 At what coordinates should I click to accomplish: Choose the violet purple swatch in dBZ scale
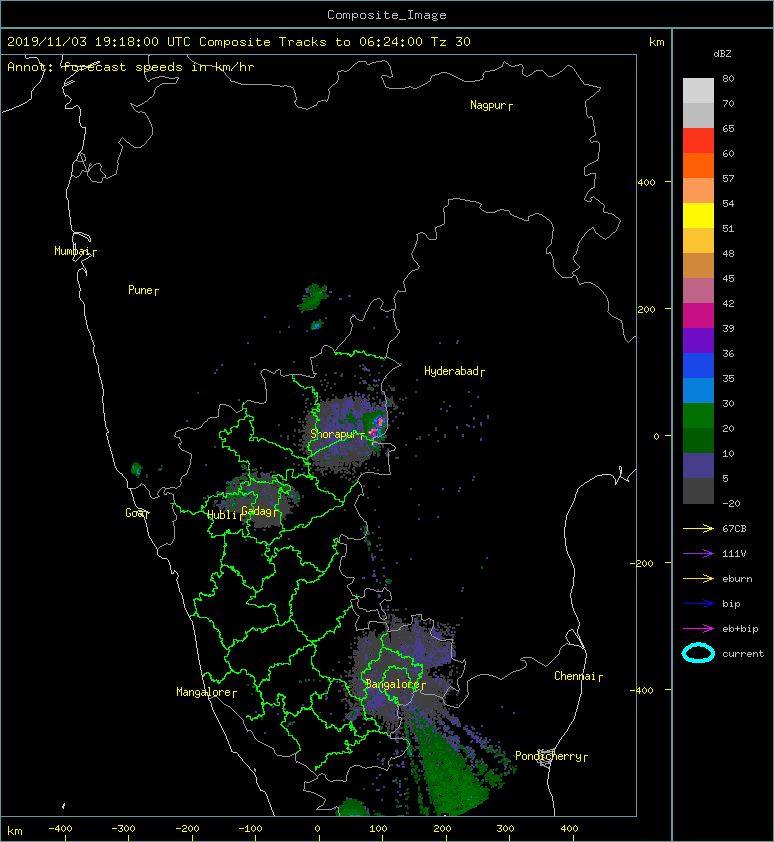click(x=698, y=340)
